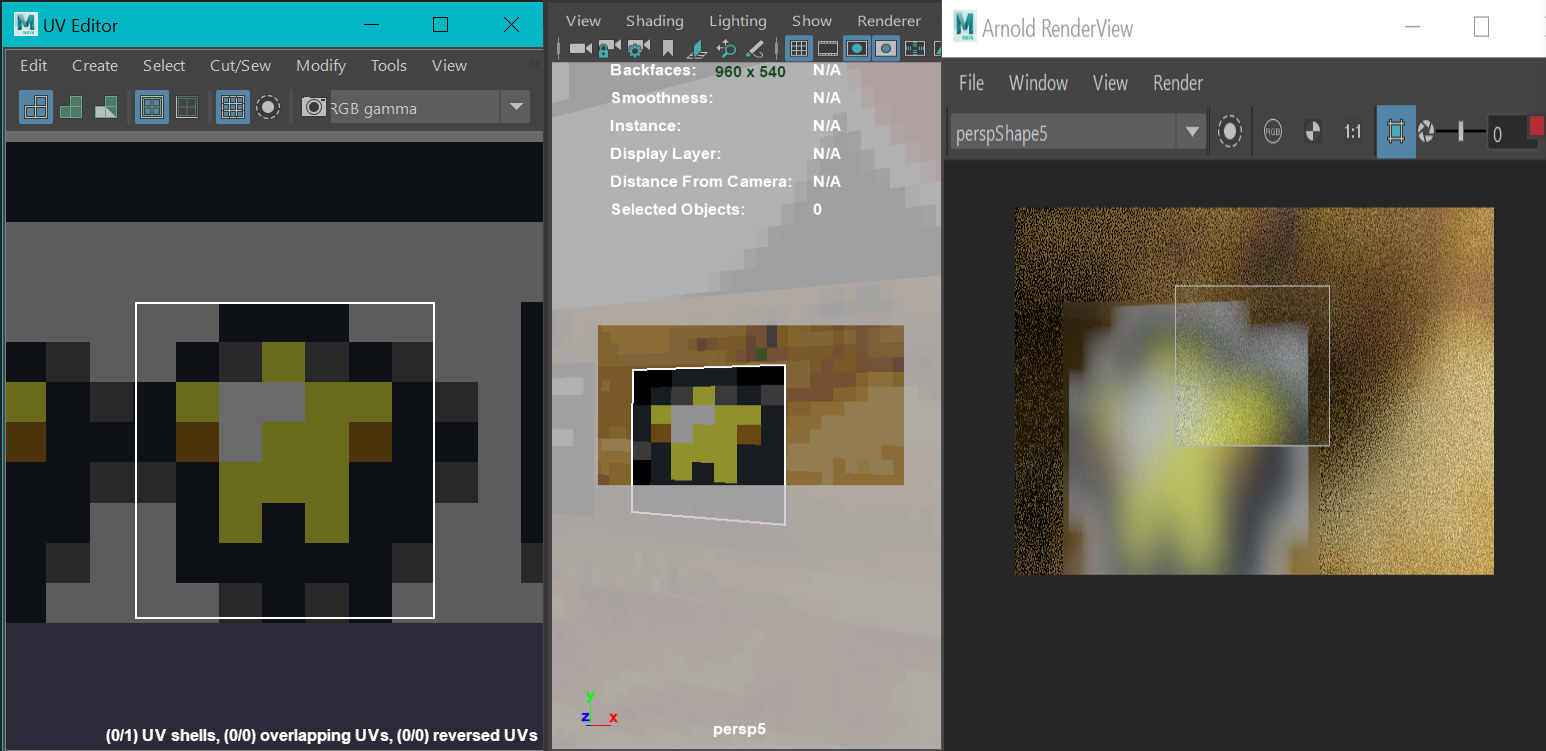Screen dimensions: 1546x751
Task: Enable the checkered tile display mode
Action: click(x=152, y=107)
